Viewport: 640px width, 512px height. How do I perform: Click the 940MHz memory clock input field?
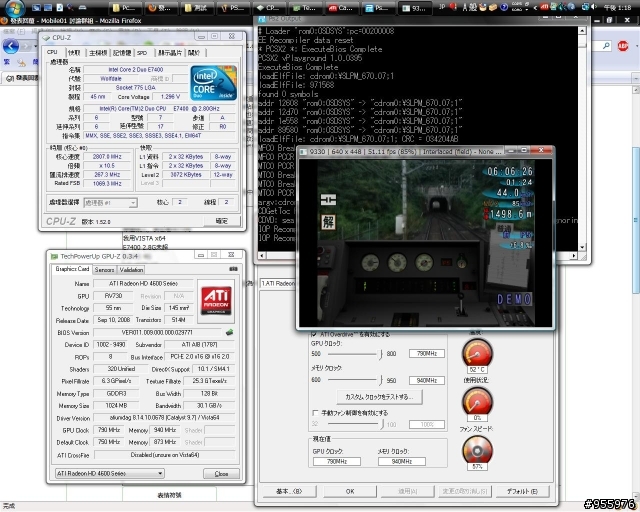427,381
